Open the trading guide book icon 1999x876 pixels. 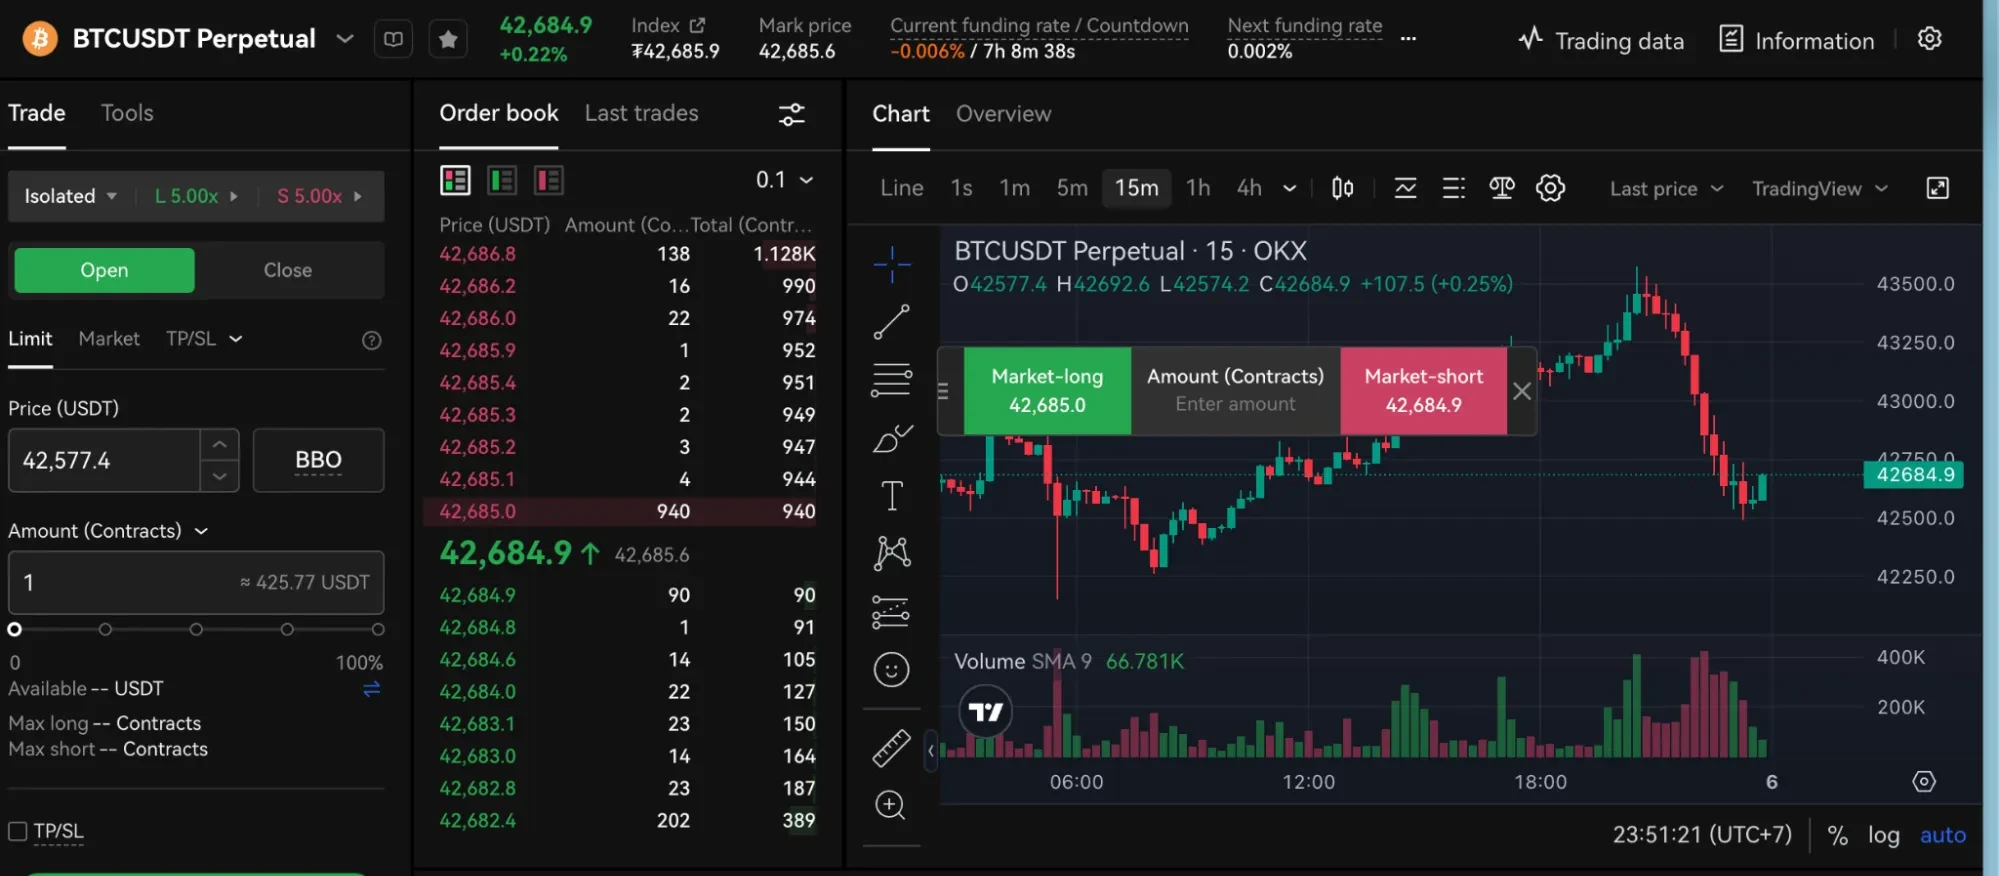click(x=394, y=39)
